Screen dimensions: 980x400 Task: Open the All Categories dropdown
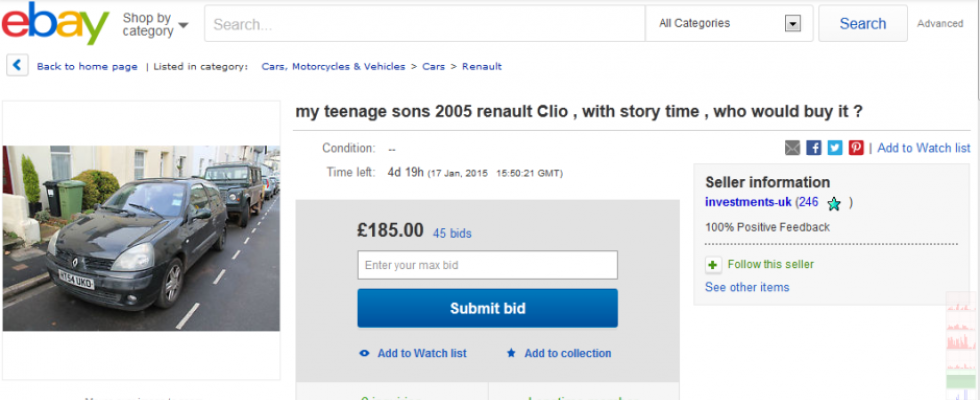tap(730, 23)
